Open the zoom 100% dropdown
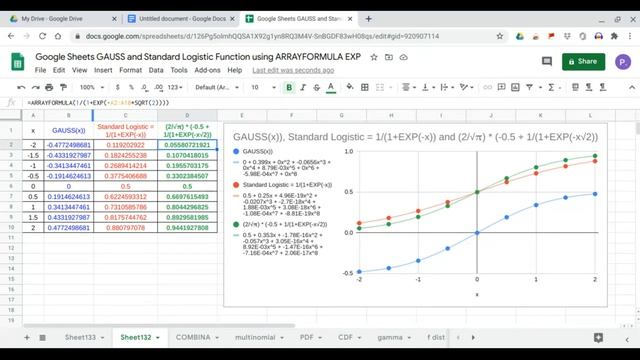This screenshot has width=640, height=360. click(92, 87)
